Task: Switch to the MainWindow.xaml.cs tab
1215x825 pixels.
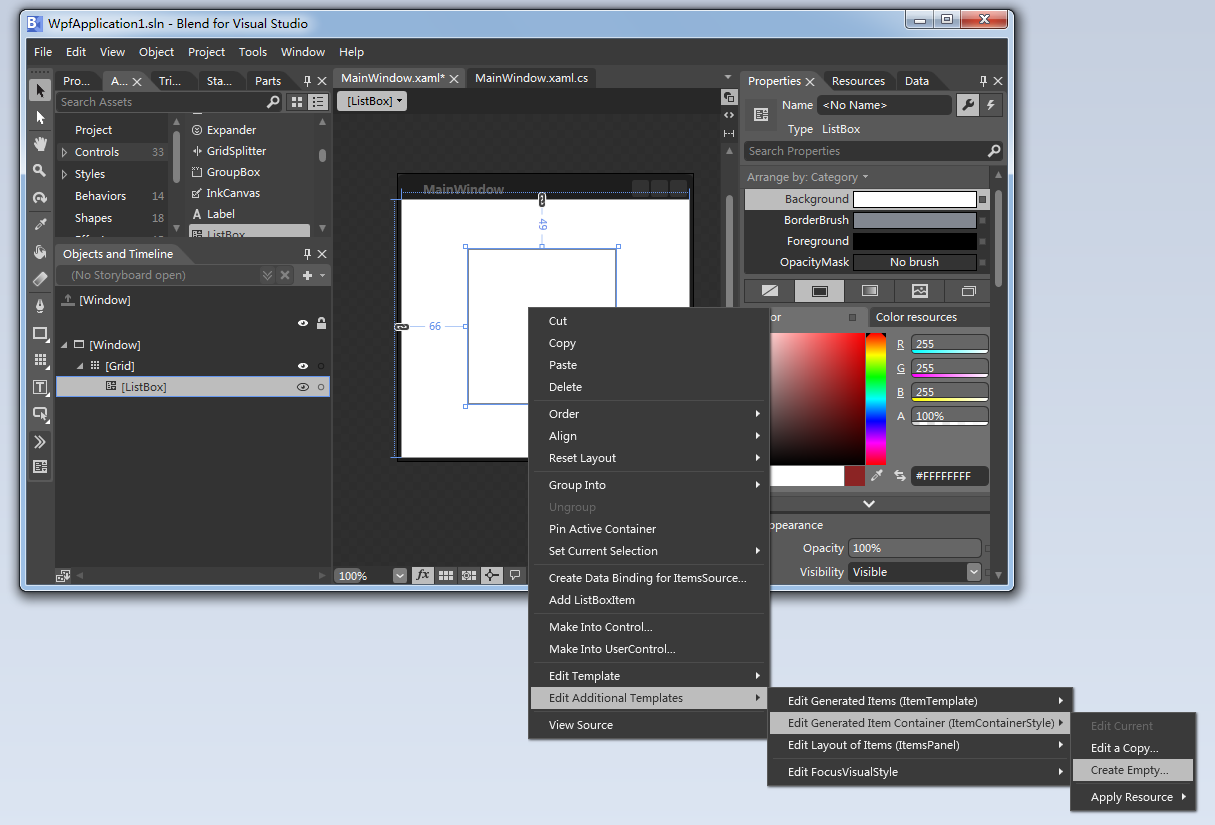Action: coord(531,78)
